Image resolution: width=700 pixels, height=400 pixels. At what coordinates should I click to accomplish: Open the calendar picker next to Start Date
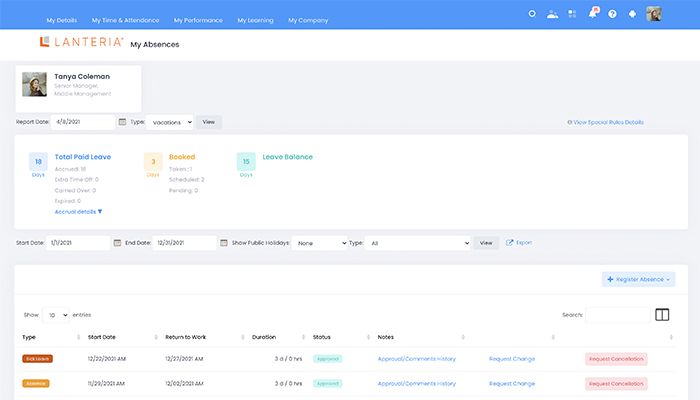117,242
